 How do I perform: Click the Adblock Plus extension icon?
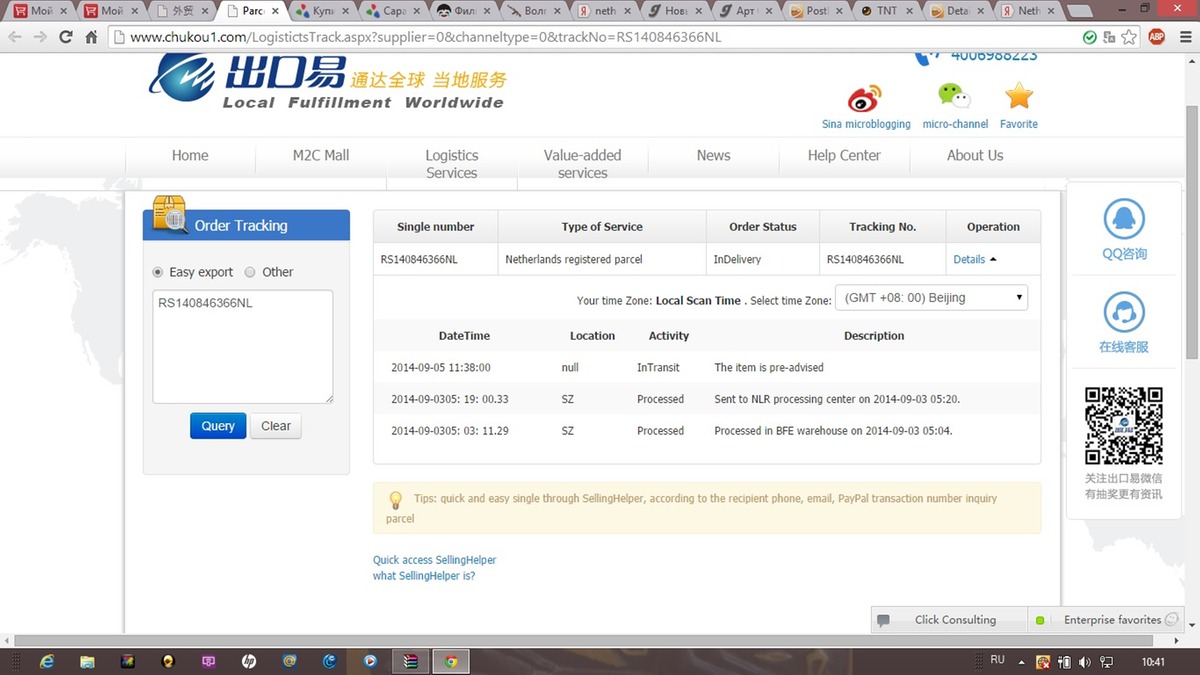pyautogui.click(x=1156, y=37)
